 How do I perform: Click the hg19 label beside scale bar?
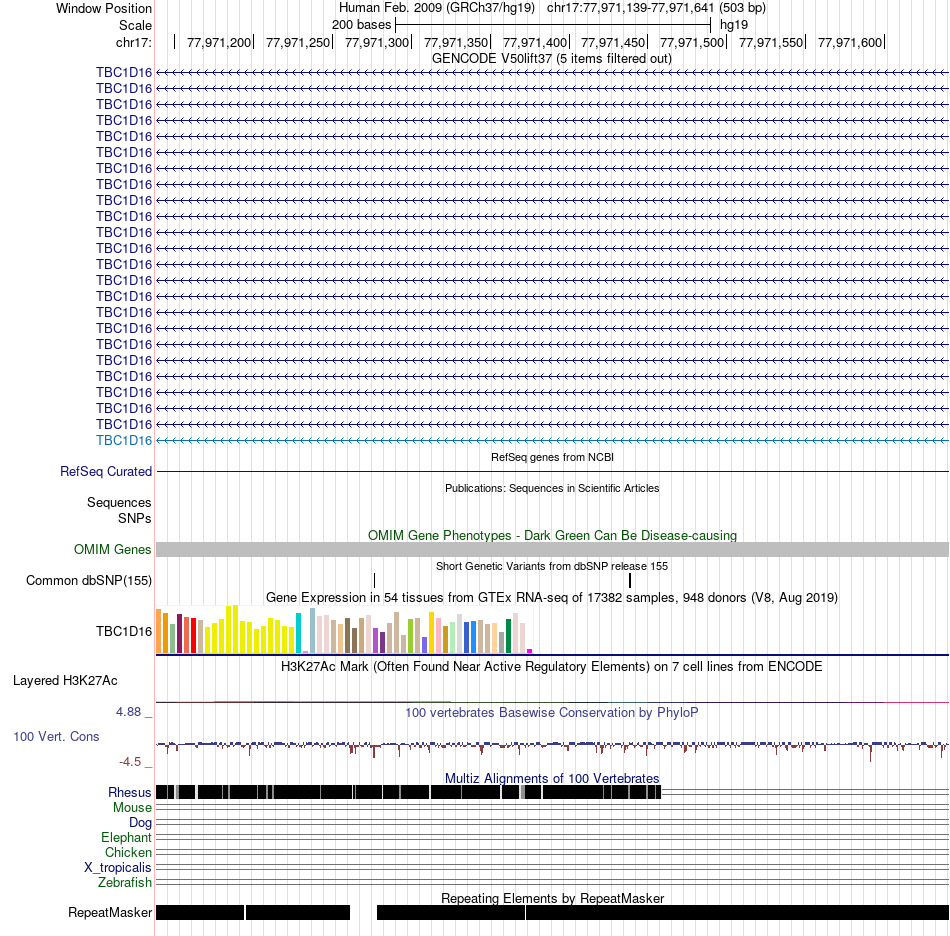pos(734,25)
